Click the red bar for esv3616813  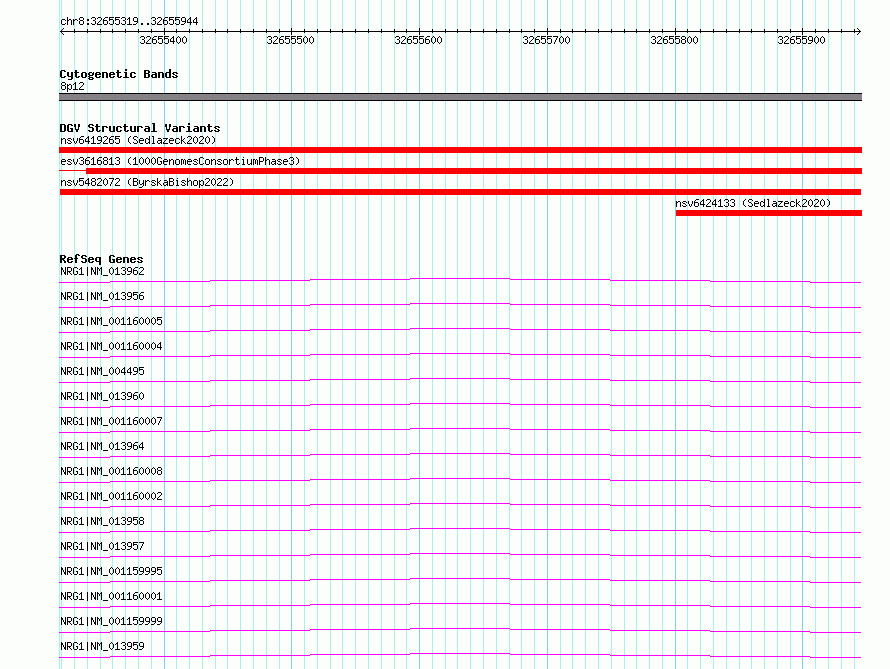click(474, 171)
